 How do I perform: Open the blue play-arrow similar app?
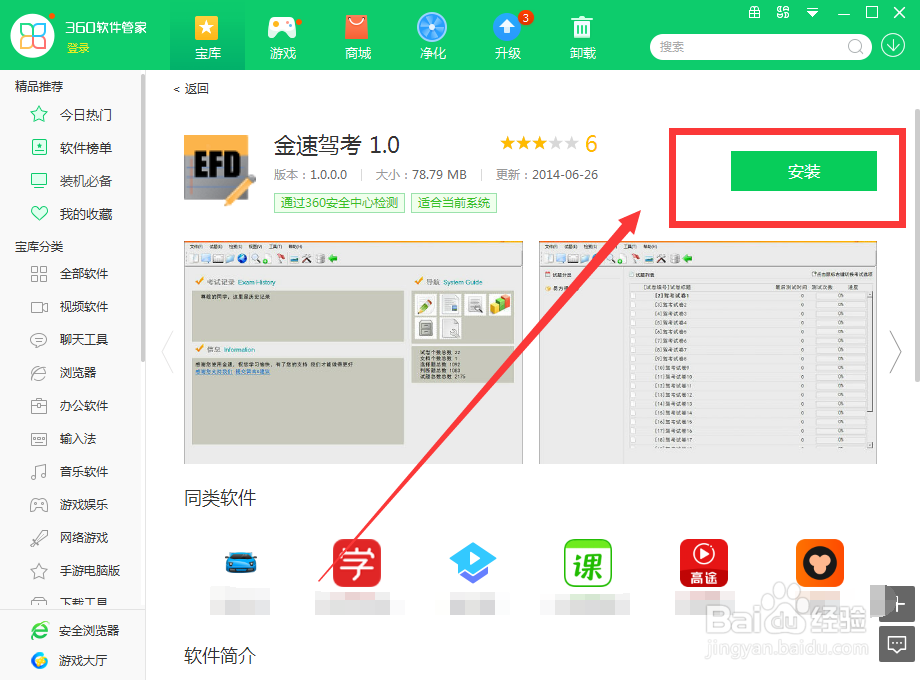coord(473,563)
